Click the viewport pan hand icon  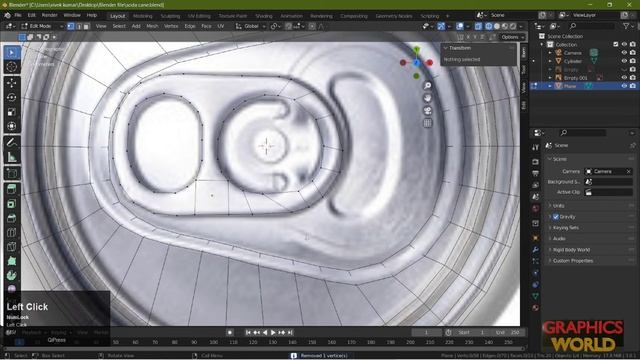[427, 98]
